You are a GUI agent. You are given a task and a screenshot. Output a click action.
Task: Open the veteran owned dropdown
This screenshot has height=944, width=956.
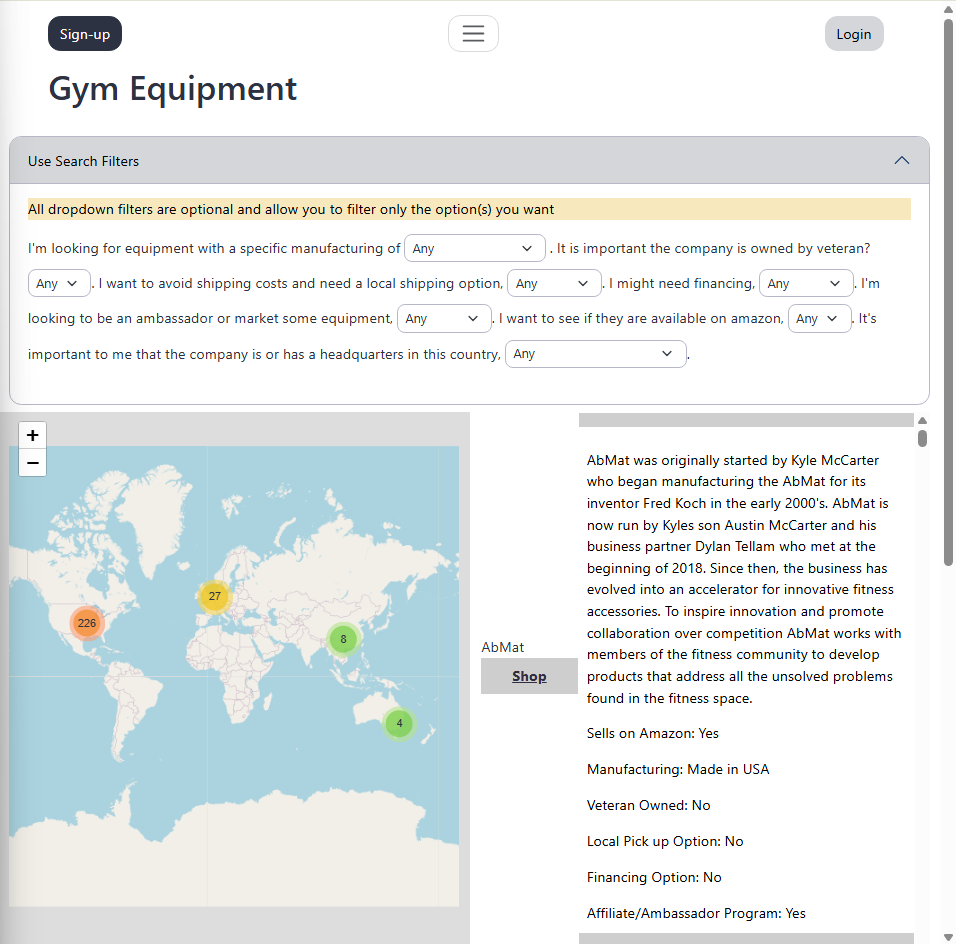[x=59, y=283]
